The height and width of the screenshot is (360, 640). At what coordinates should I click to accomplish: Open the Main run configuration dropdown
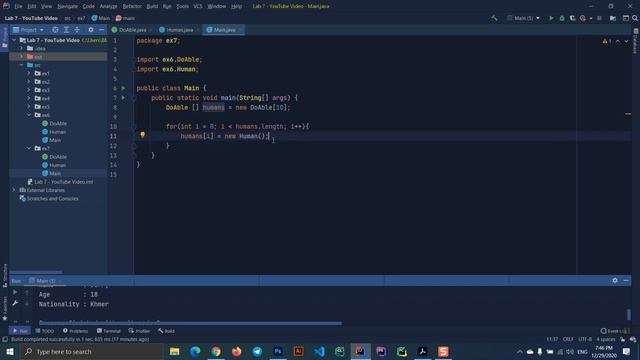tap(524, 18)
